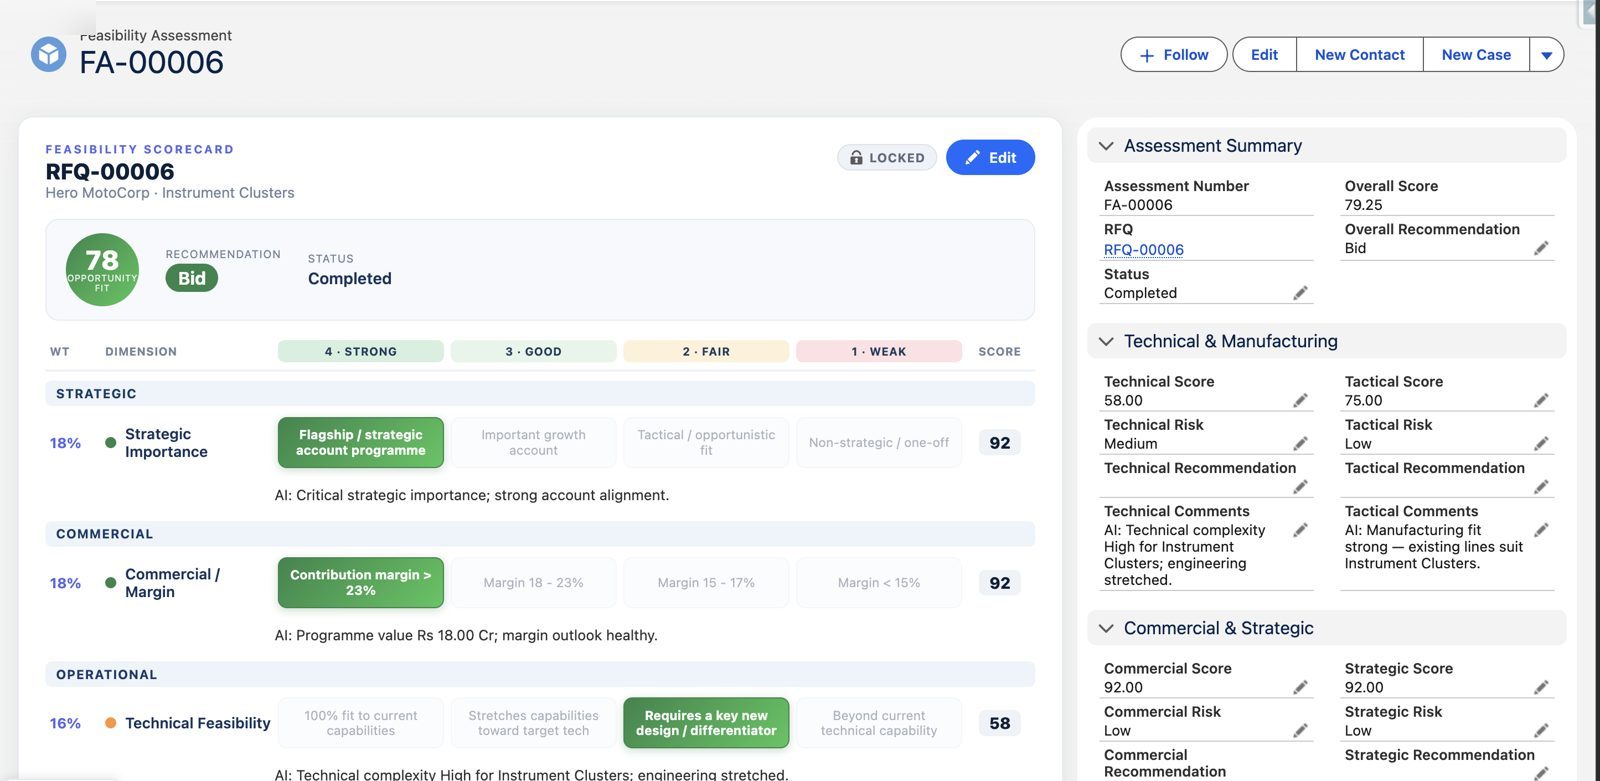The image size is (1600, 781).
Task: Click the Technical Feasibility score 58
Action: [1000, 723]
